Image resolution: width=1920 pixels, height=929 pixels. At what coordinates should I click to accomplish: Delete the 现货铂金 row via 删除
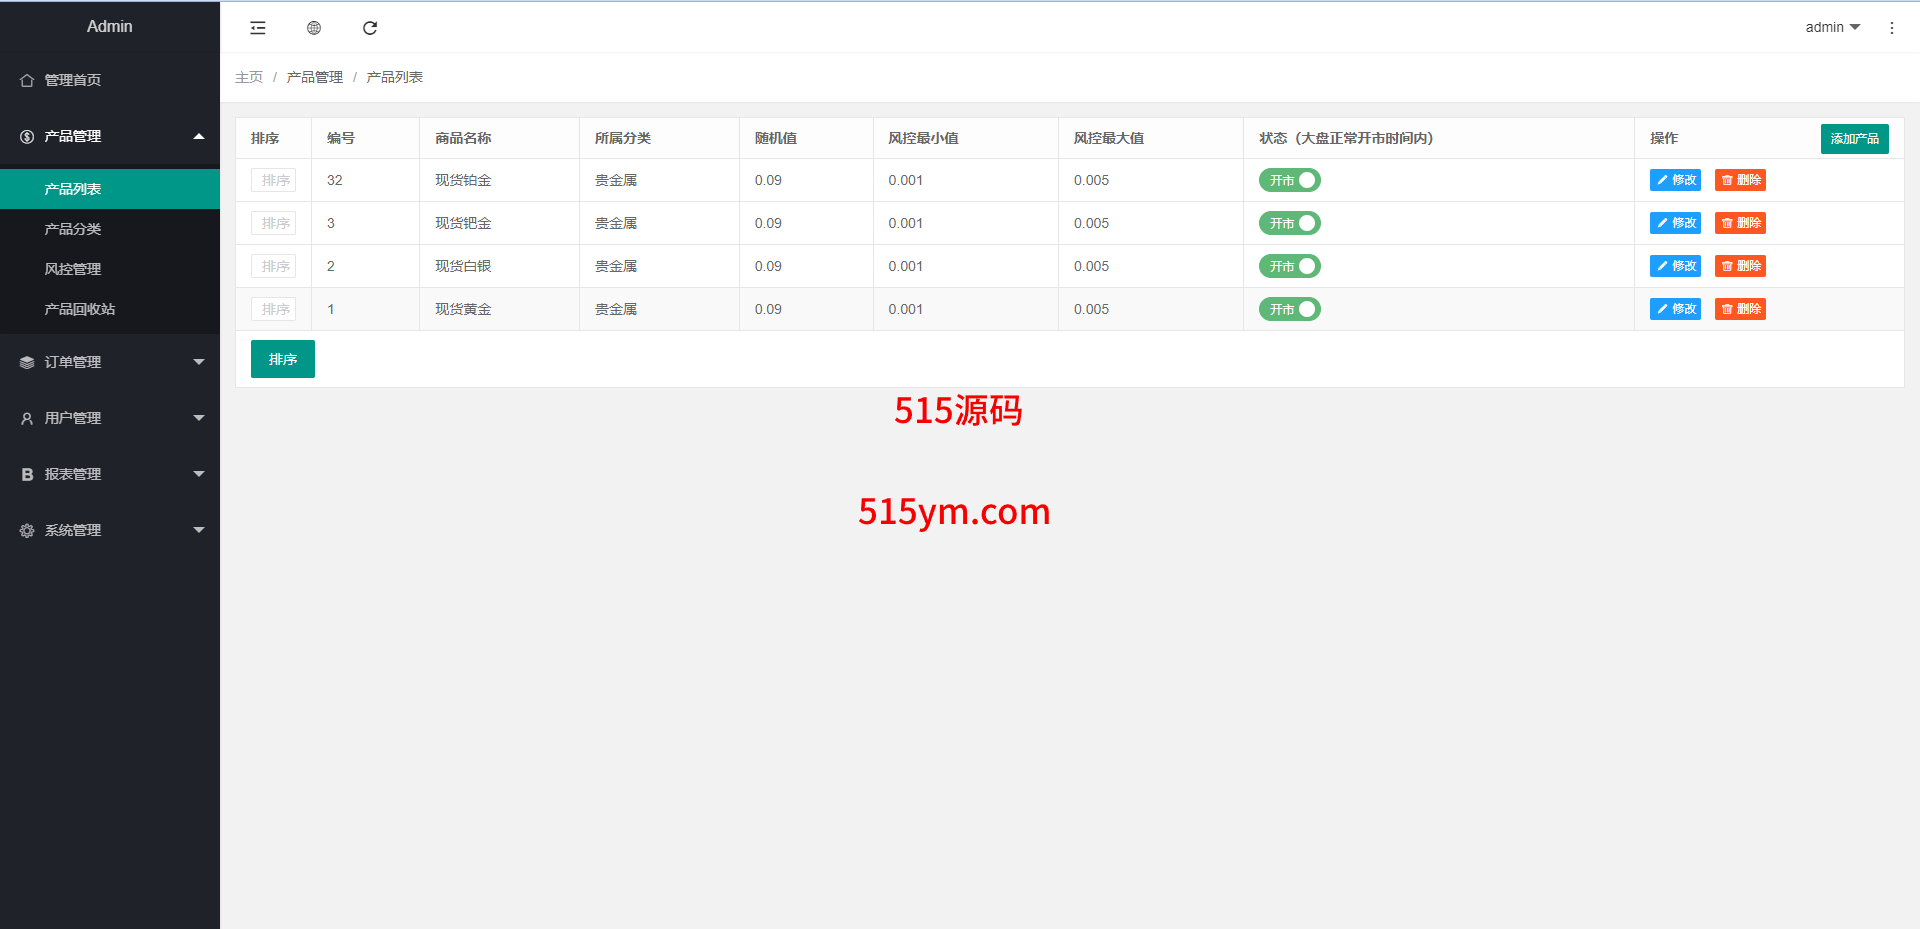pyautogui.click(x=1740, y=180)
